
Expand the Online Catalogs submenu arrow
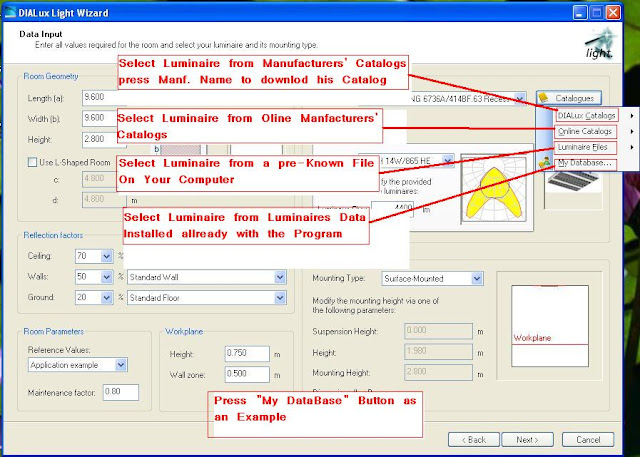[x=632, y=131]
